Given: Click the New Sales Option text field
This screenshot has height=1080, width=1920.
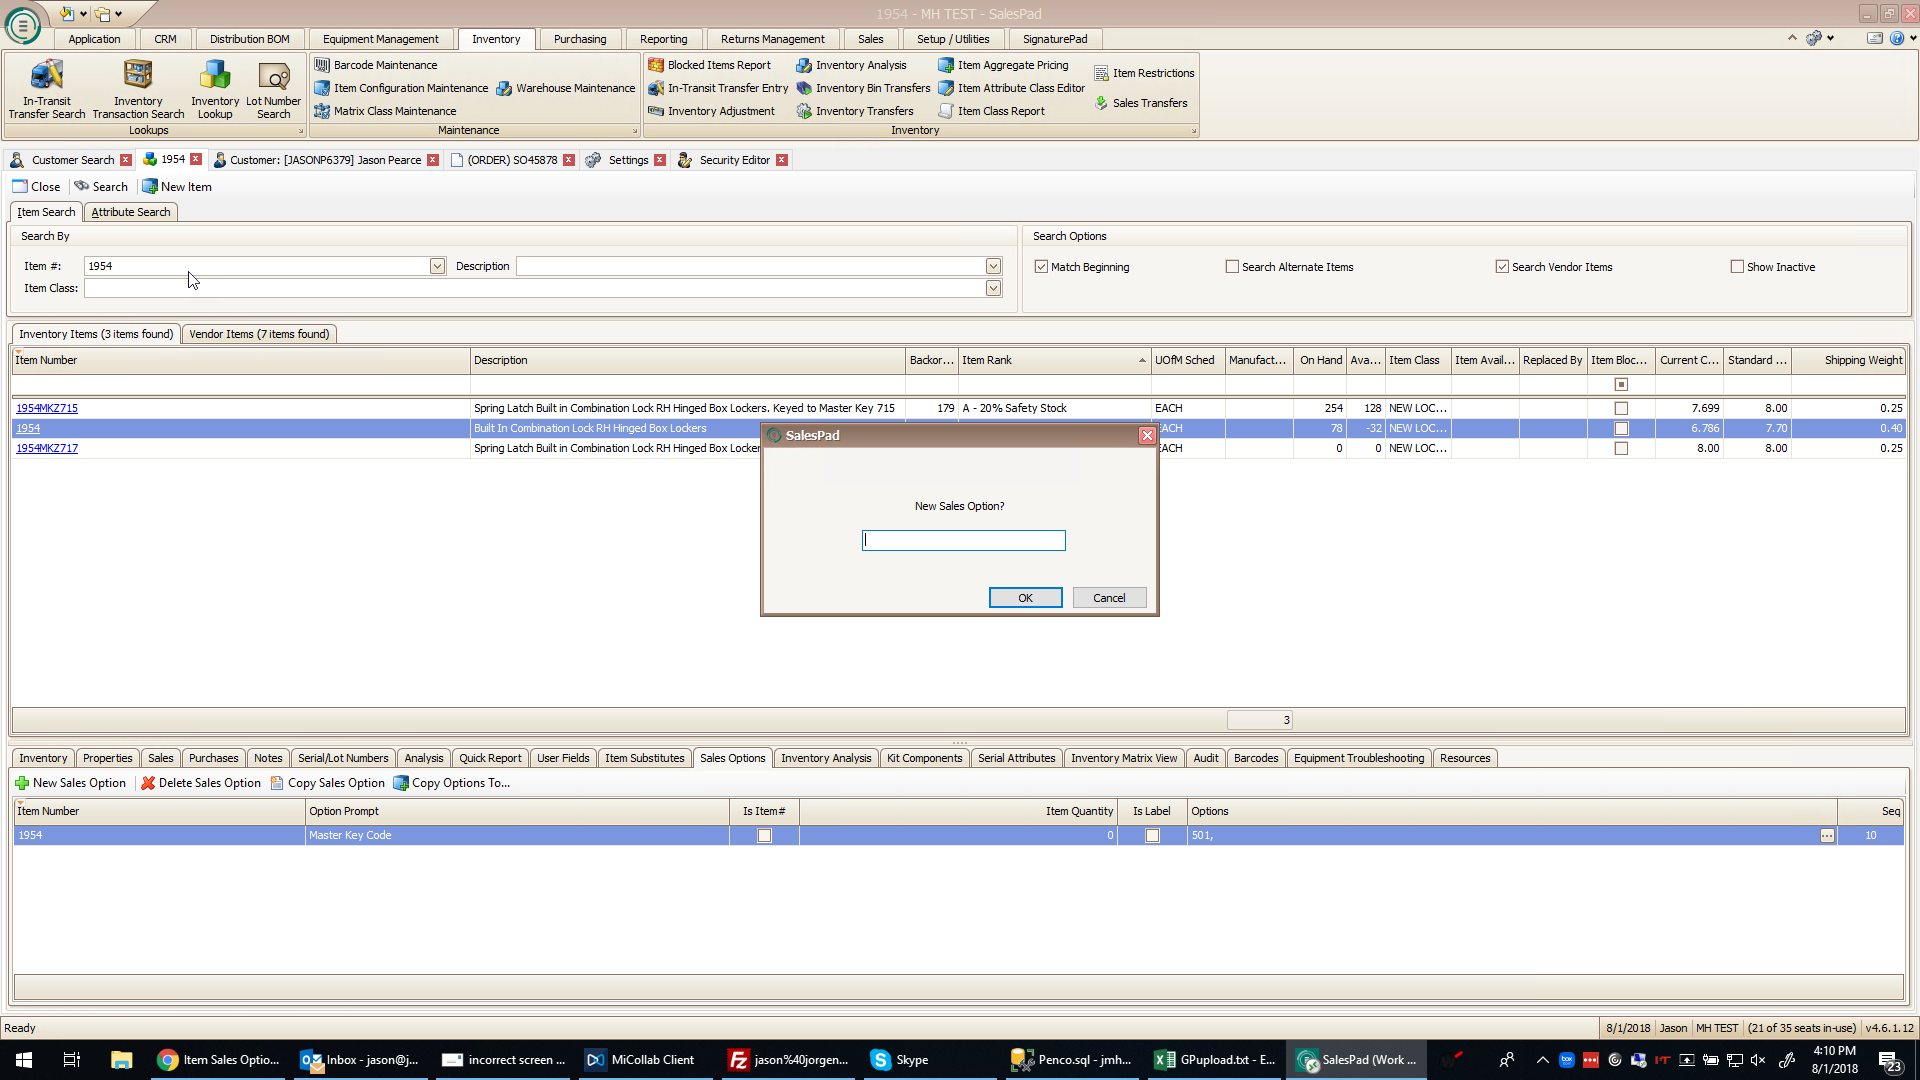Looking at the screenshot, I should 963,541.
